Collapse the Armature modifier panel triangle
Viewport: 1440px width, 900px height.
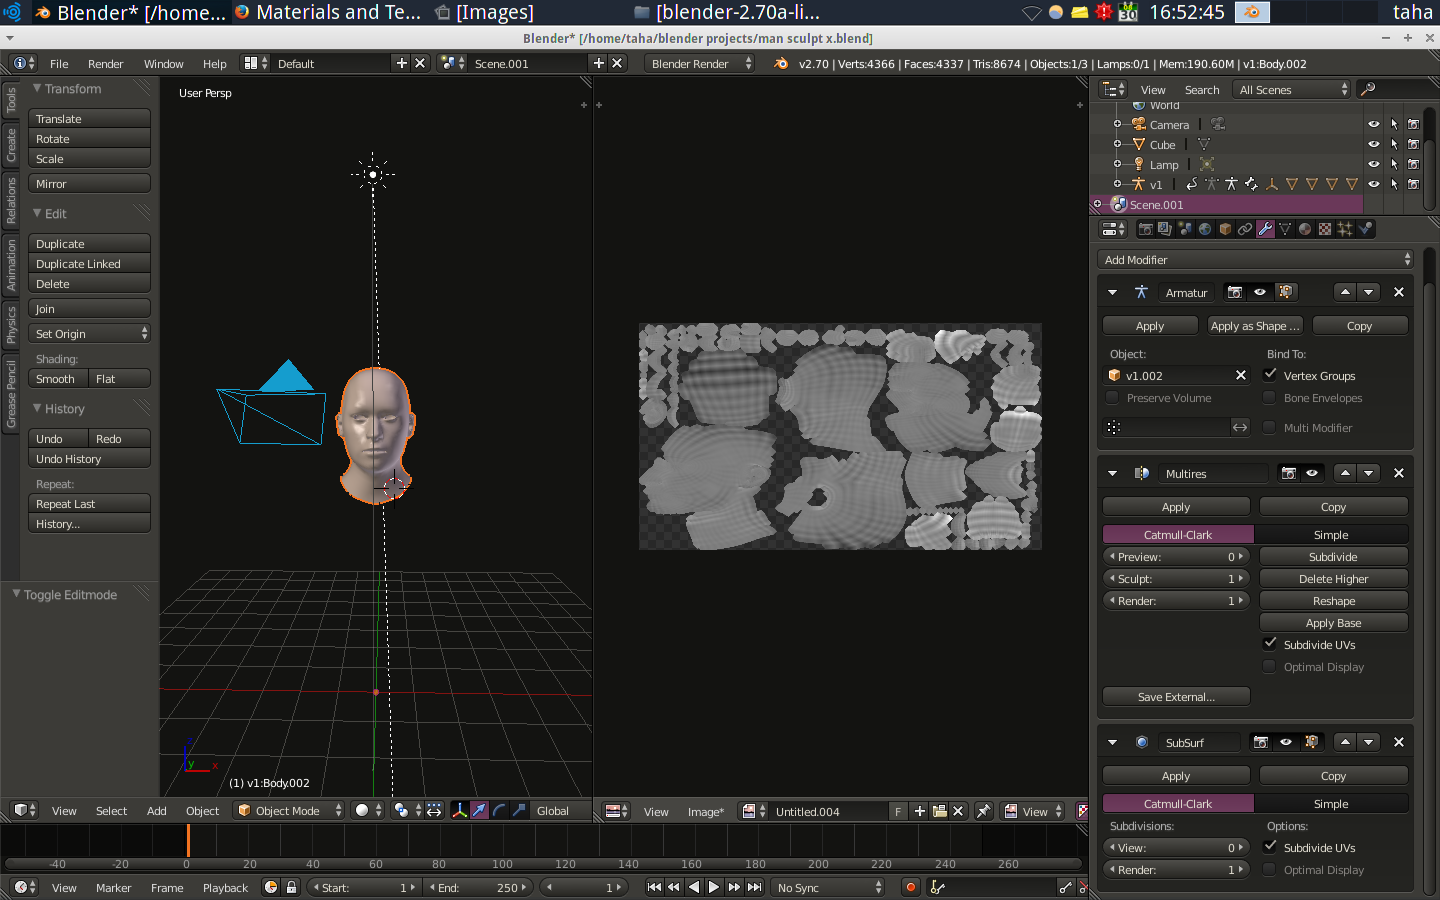point(1112,292)
